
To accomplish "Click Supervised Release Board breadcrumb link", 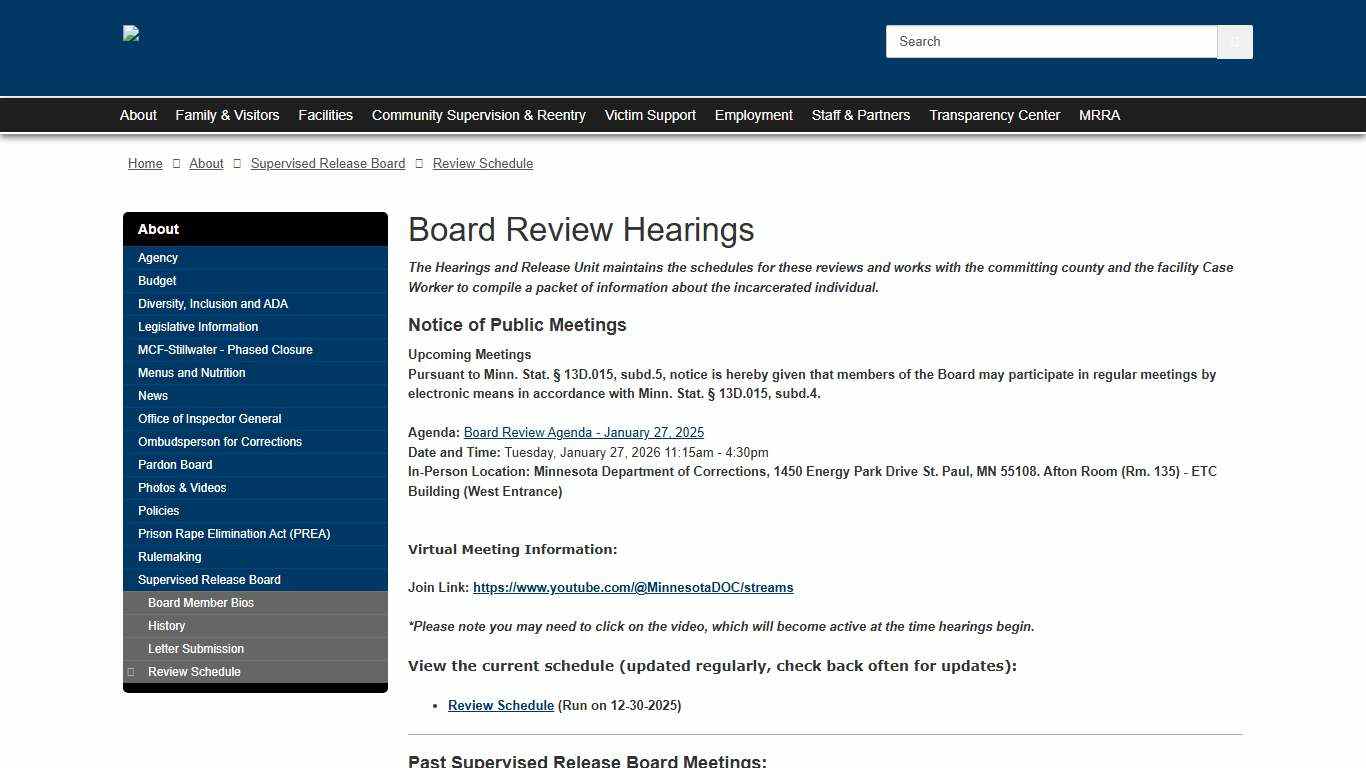I will click(x=328, y=163).
